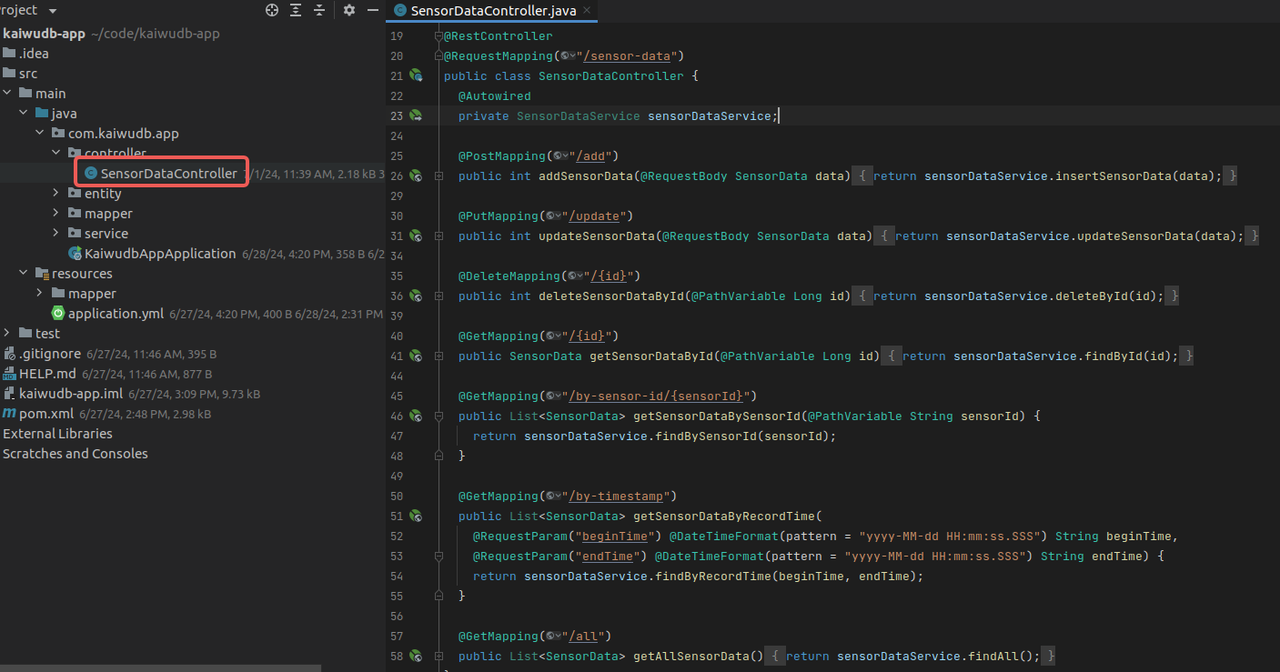1280x672 pixels.
Task: Select the SensorDataController.java editor tab
Action: [494, 11]
